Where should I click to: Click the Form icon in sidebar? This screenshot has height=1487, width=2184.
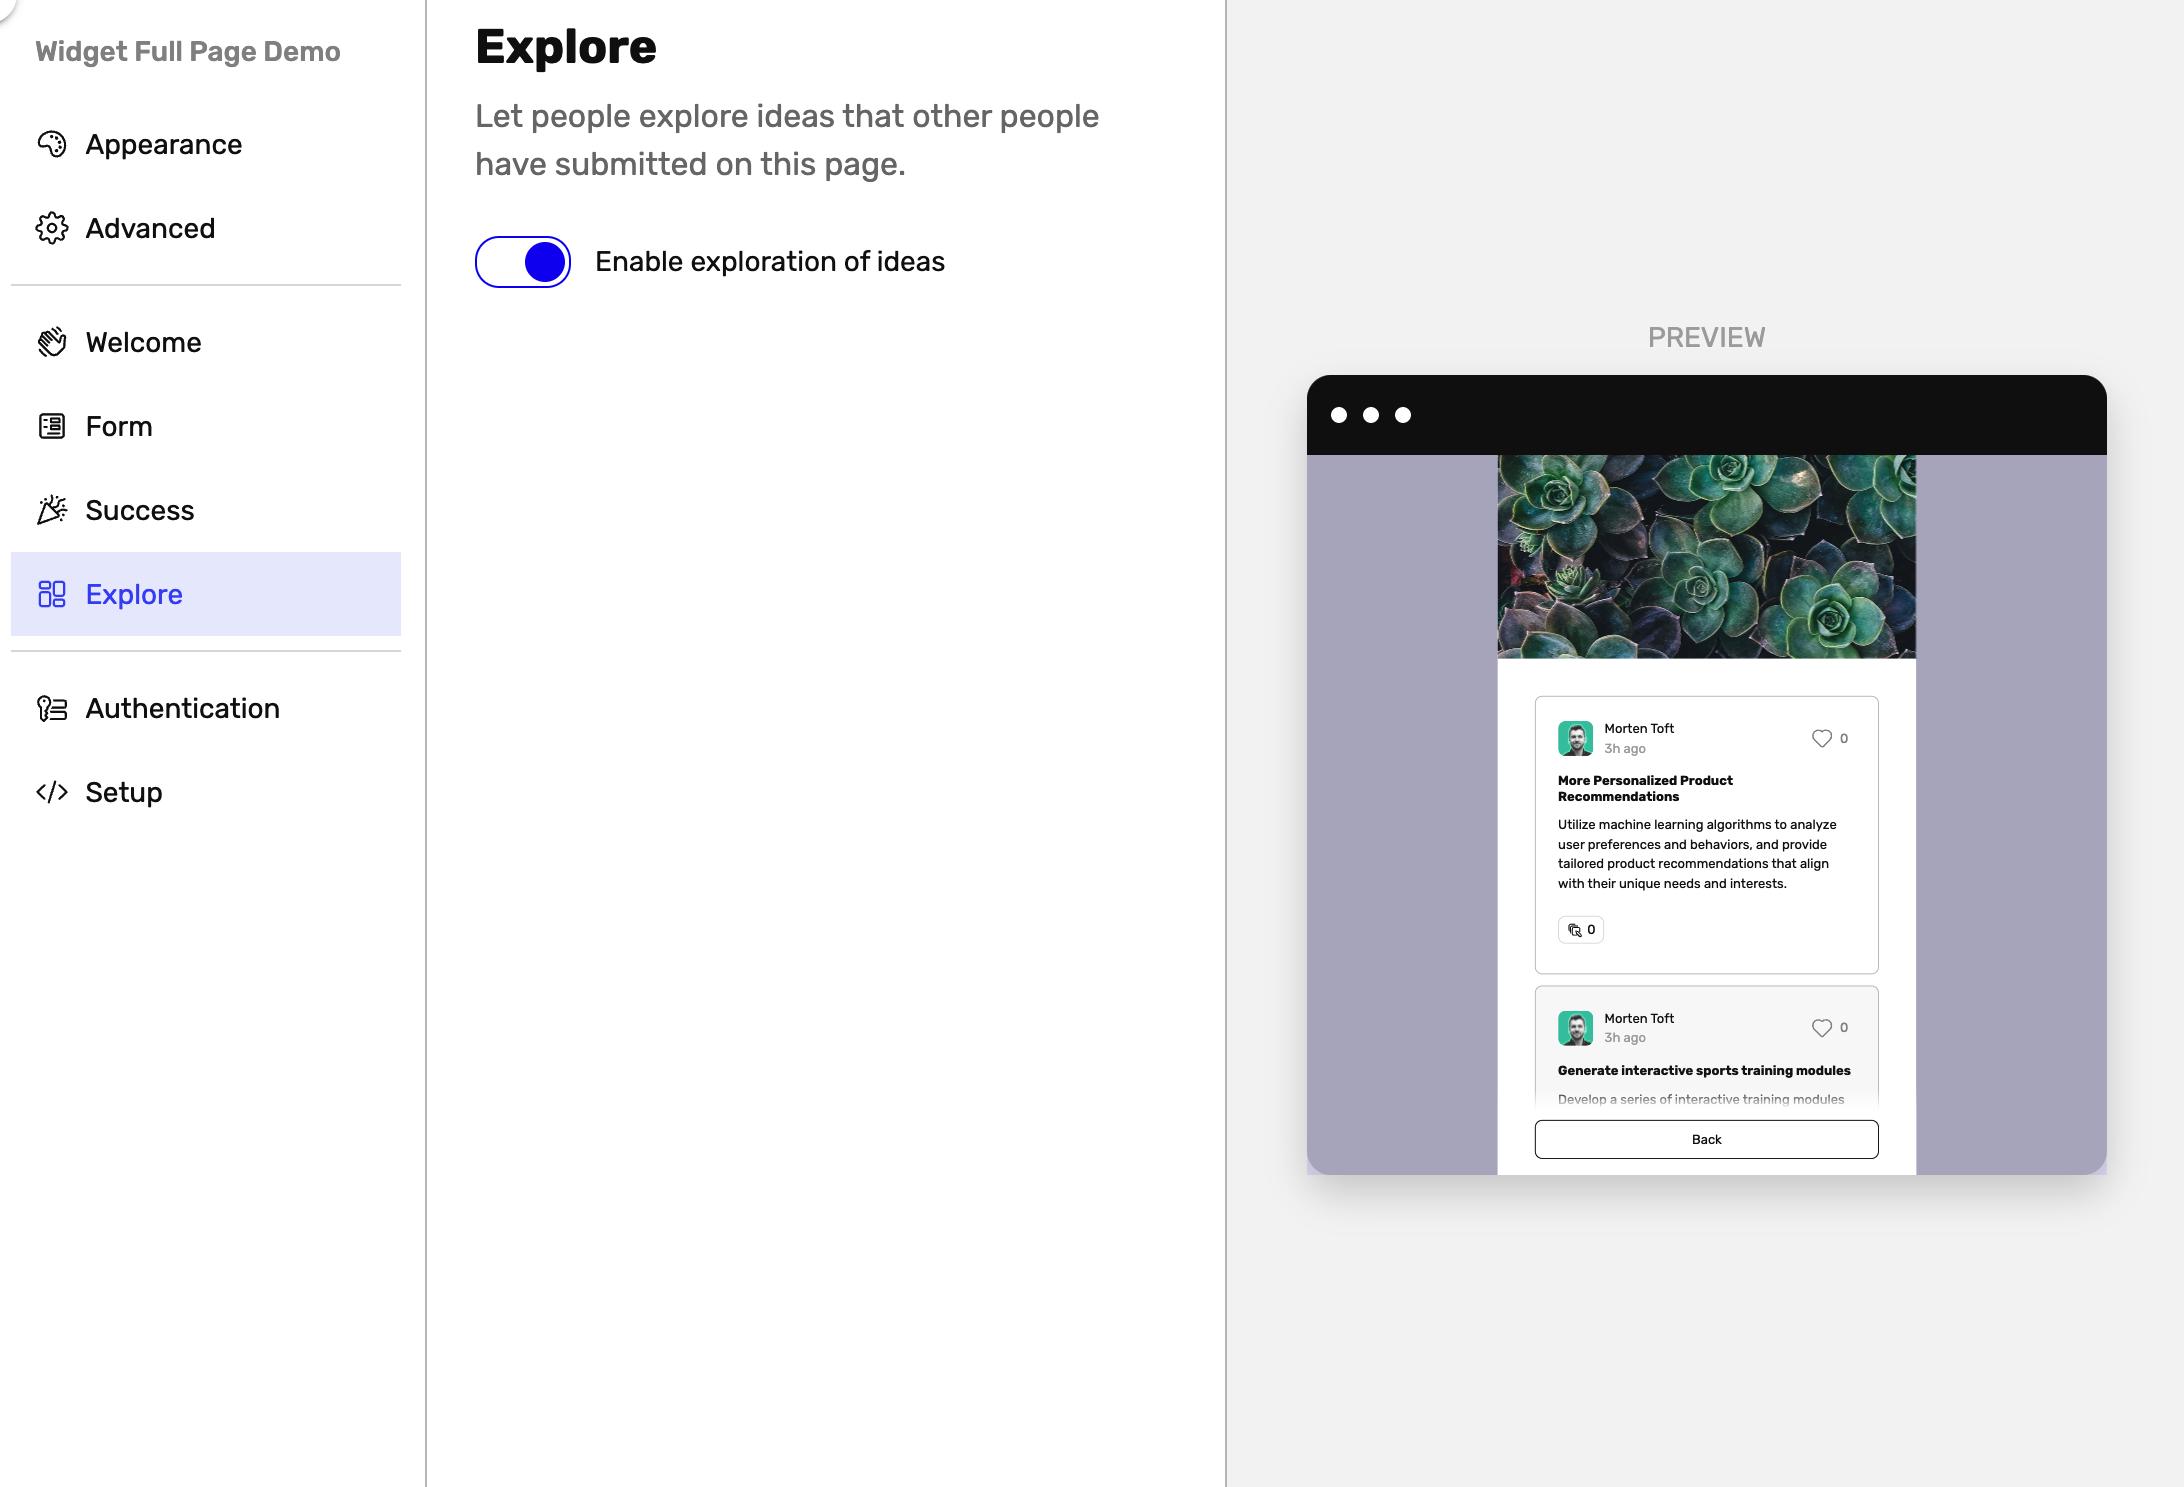point(52,426)
